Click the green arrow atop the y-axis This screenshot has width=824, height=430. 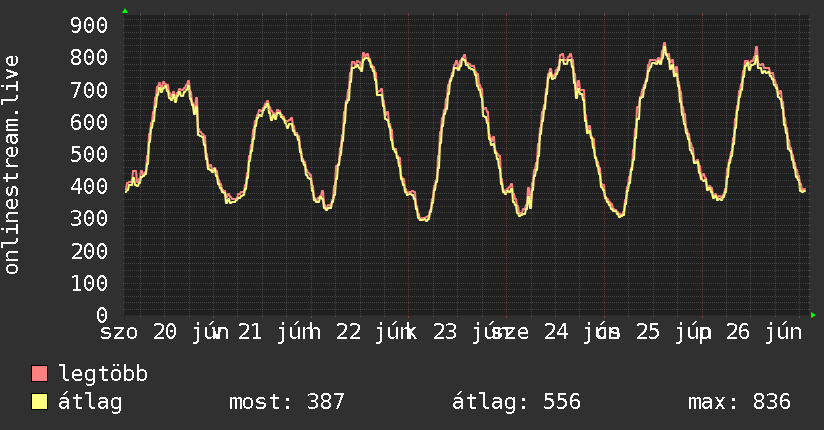[x=125, y=11]
